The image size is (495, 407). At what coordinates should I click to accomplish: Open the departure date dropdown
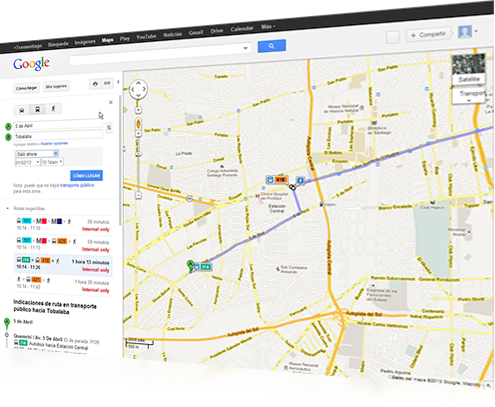(x=27, y=162)
